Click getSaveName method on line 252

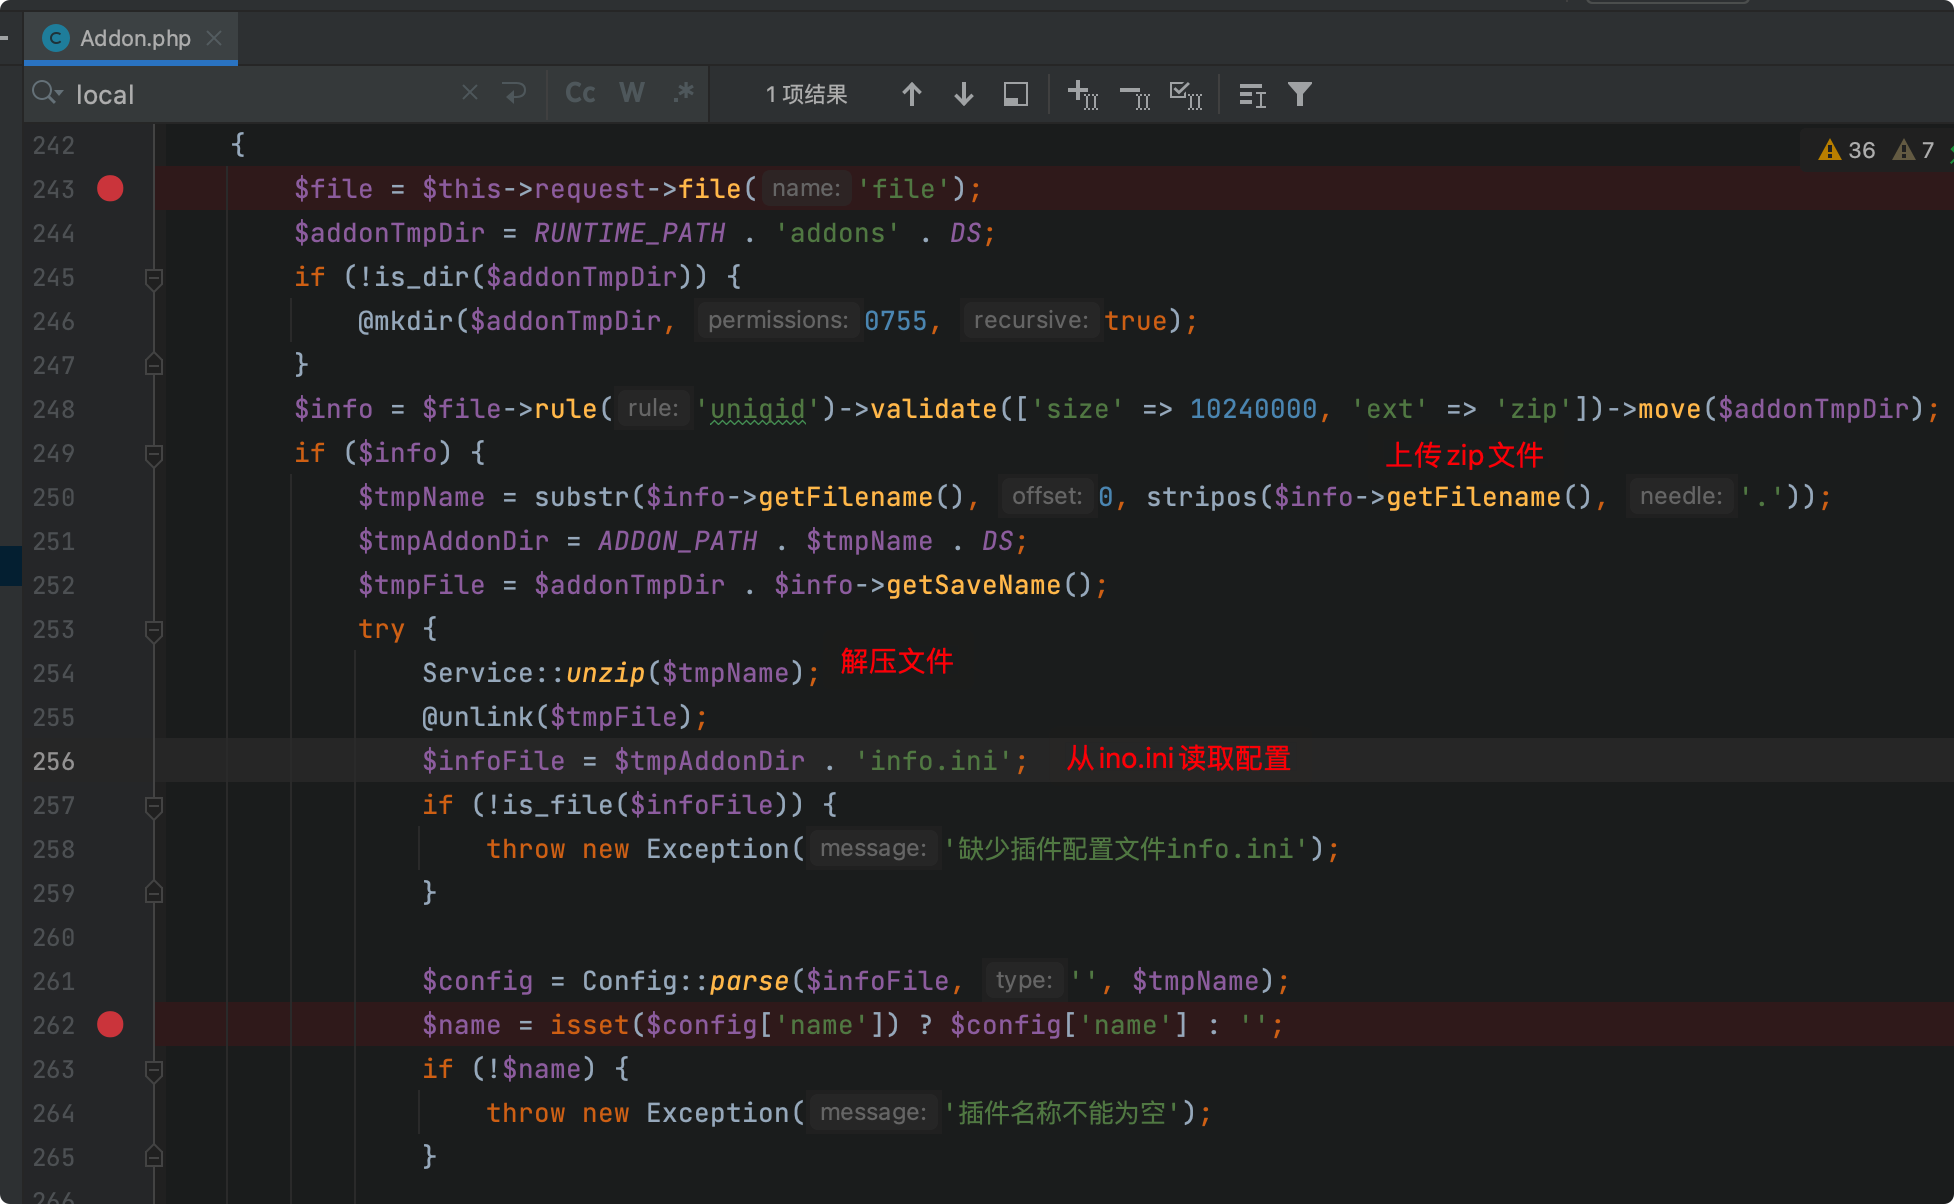pos(973,585)
